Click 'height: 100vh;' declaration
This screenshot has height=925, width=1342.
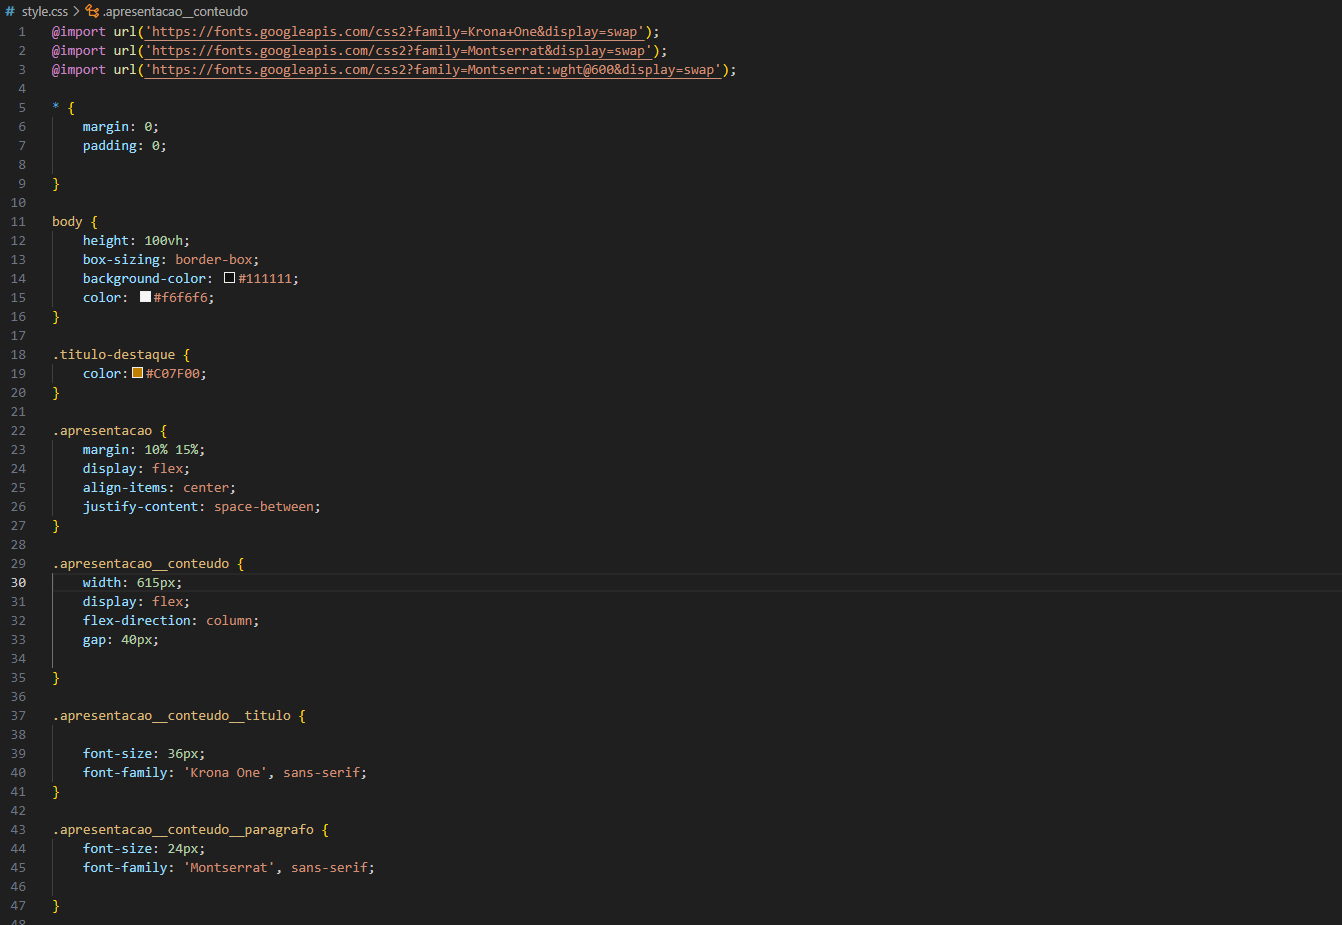coord(136,241)
